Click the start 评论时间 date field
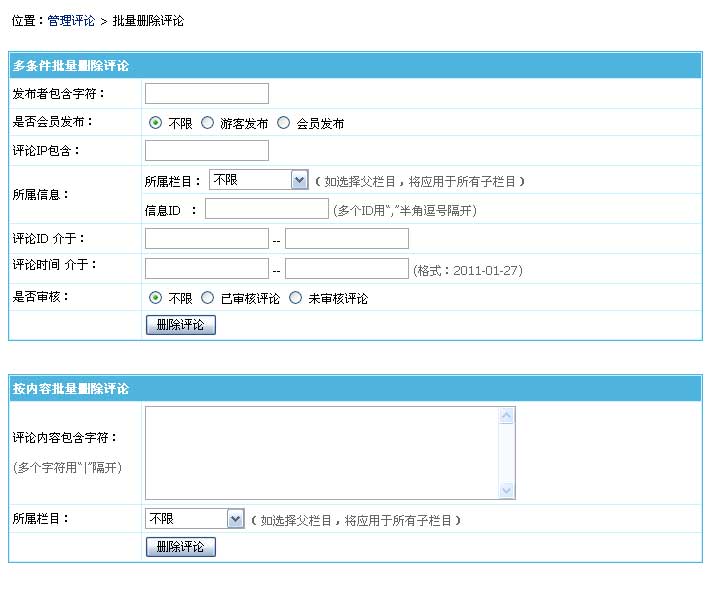 pos(207,269)
